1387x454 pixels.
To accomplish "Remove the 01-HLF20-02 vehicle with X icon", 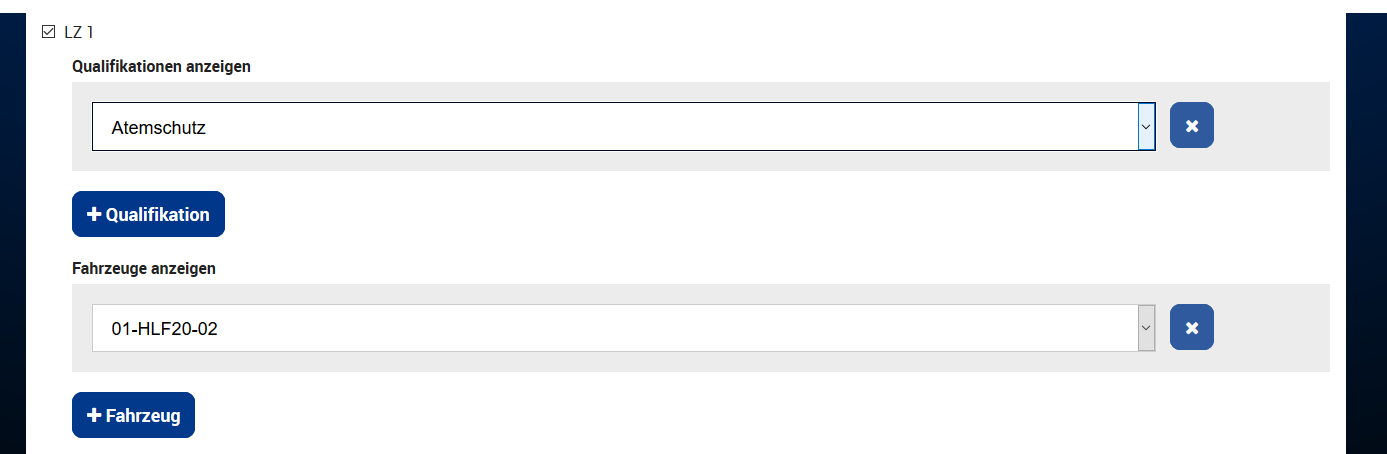I will pyautogui.click(x=1191, y=327).
